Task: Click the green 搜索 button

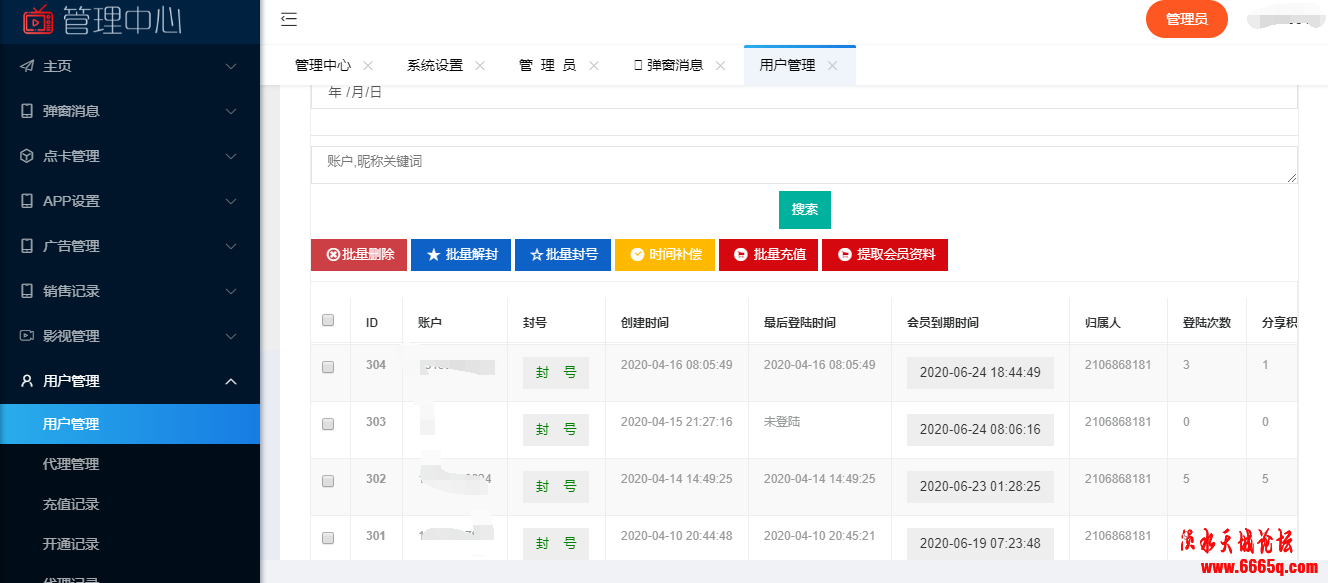Action: [x=805, y=210]
